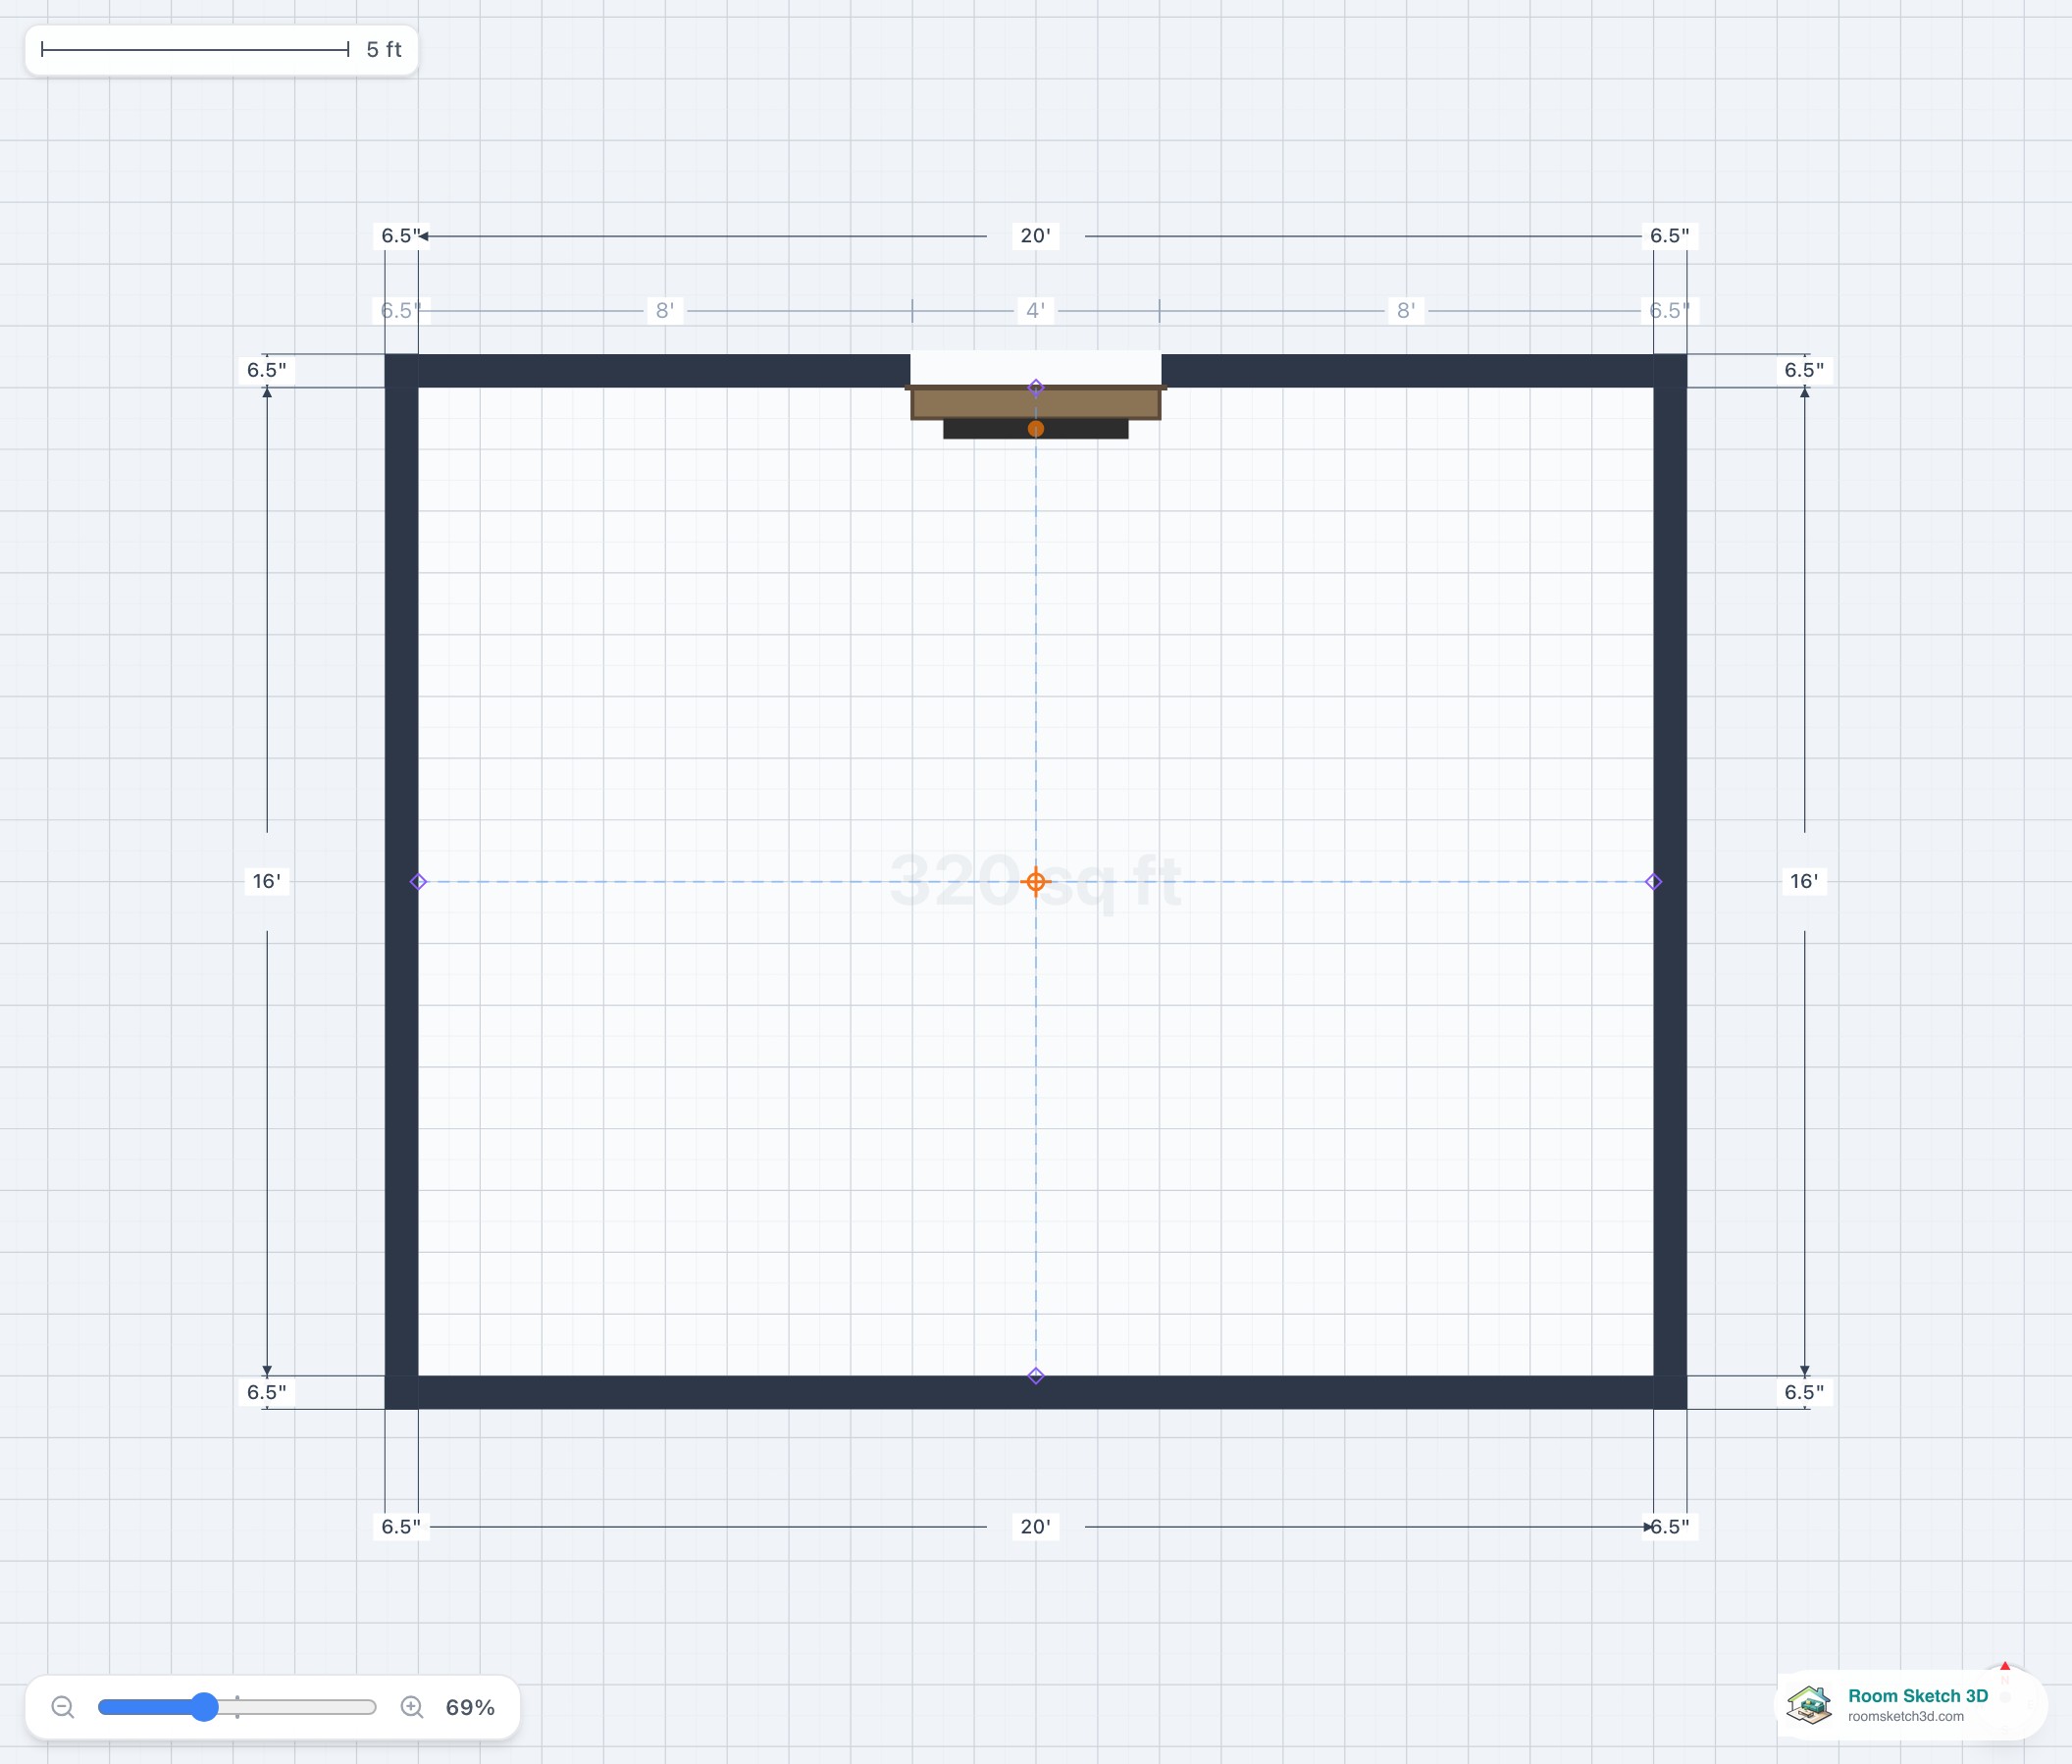2072x1764 pixels.
Task: Click the Room Sketch 3D house logo
Action: [1810, 1704]
